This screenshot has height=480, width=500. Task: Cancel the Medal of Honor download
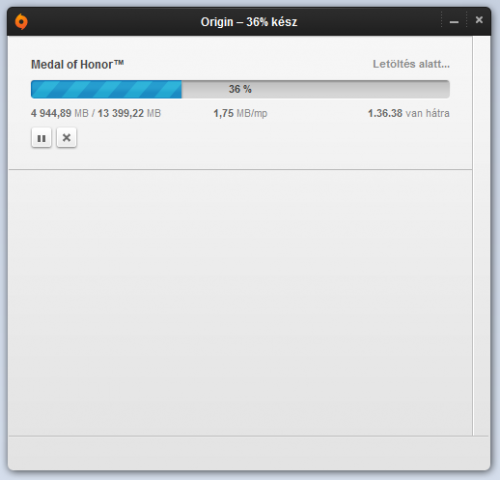(66, 138)
